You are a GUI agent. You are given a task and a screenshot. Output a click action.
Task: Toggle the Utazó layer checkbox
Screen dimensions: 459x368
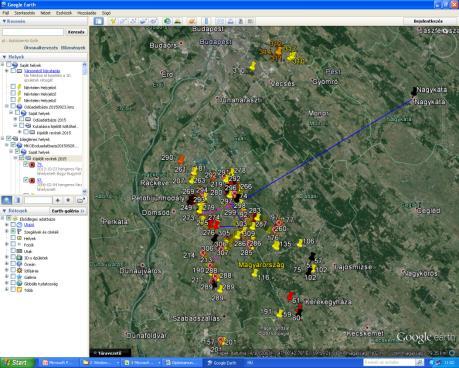13,225
